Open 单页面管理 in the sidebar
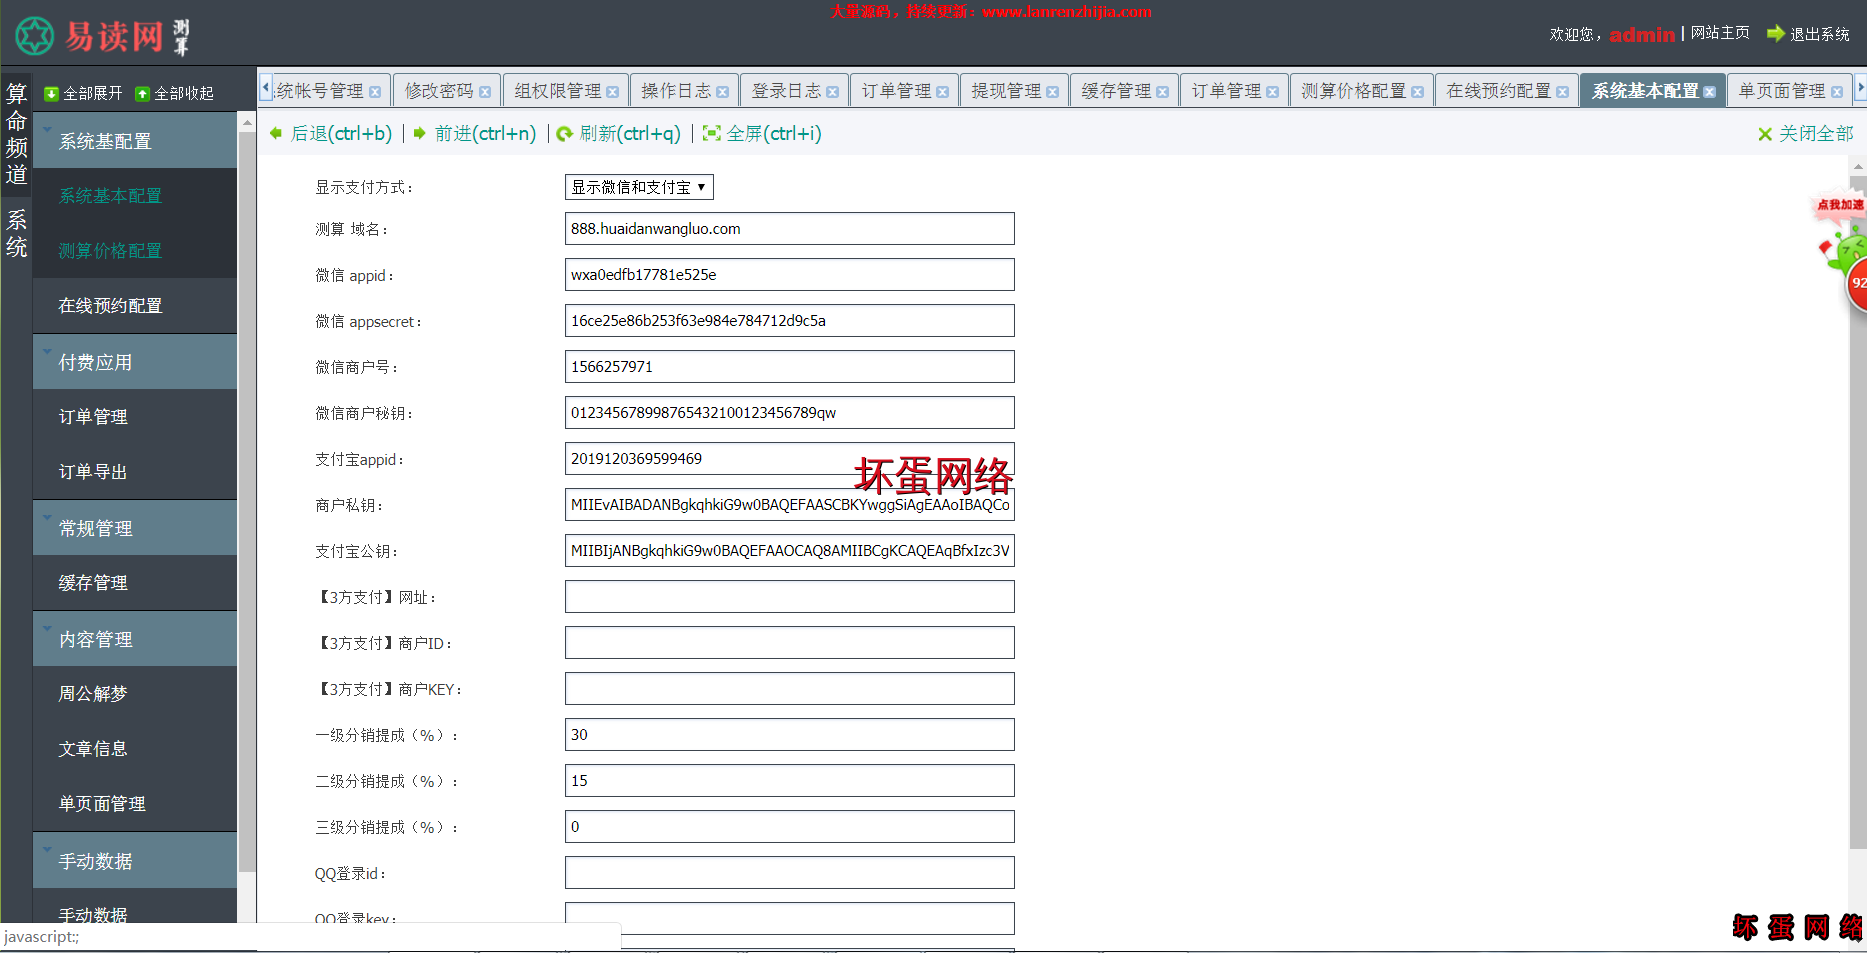Image resolution: width=1867 pixels, height=953 pixels. click(x=135, y=804)
